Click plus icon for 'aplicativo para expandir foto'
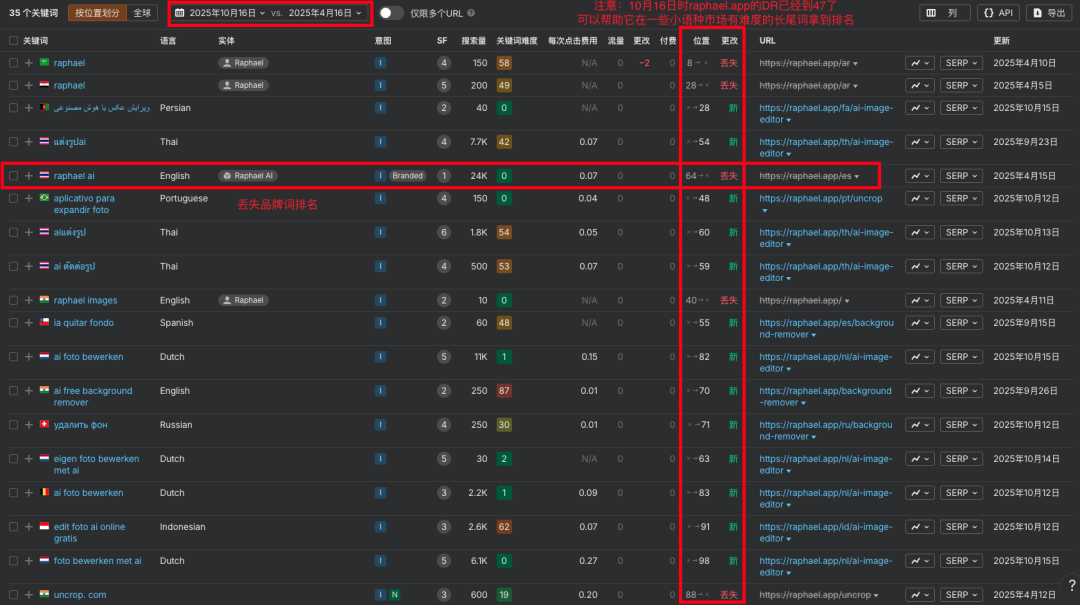1080x605 pixels. (29, 198)
